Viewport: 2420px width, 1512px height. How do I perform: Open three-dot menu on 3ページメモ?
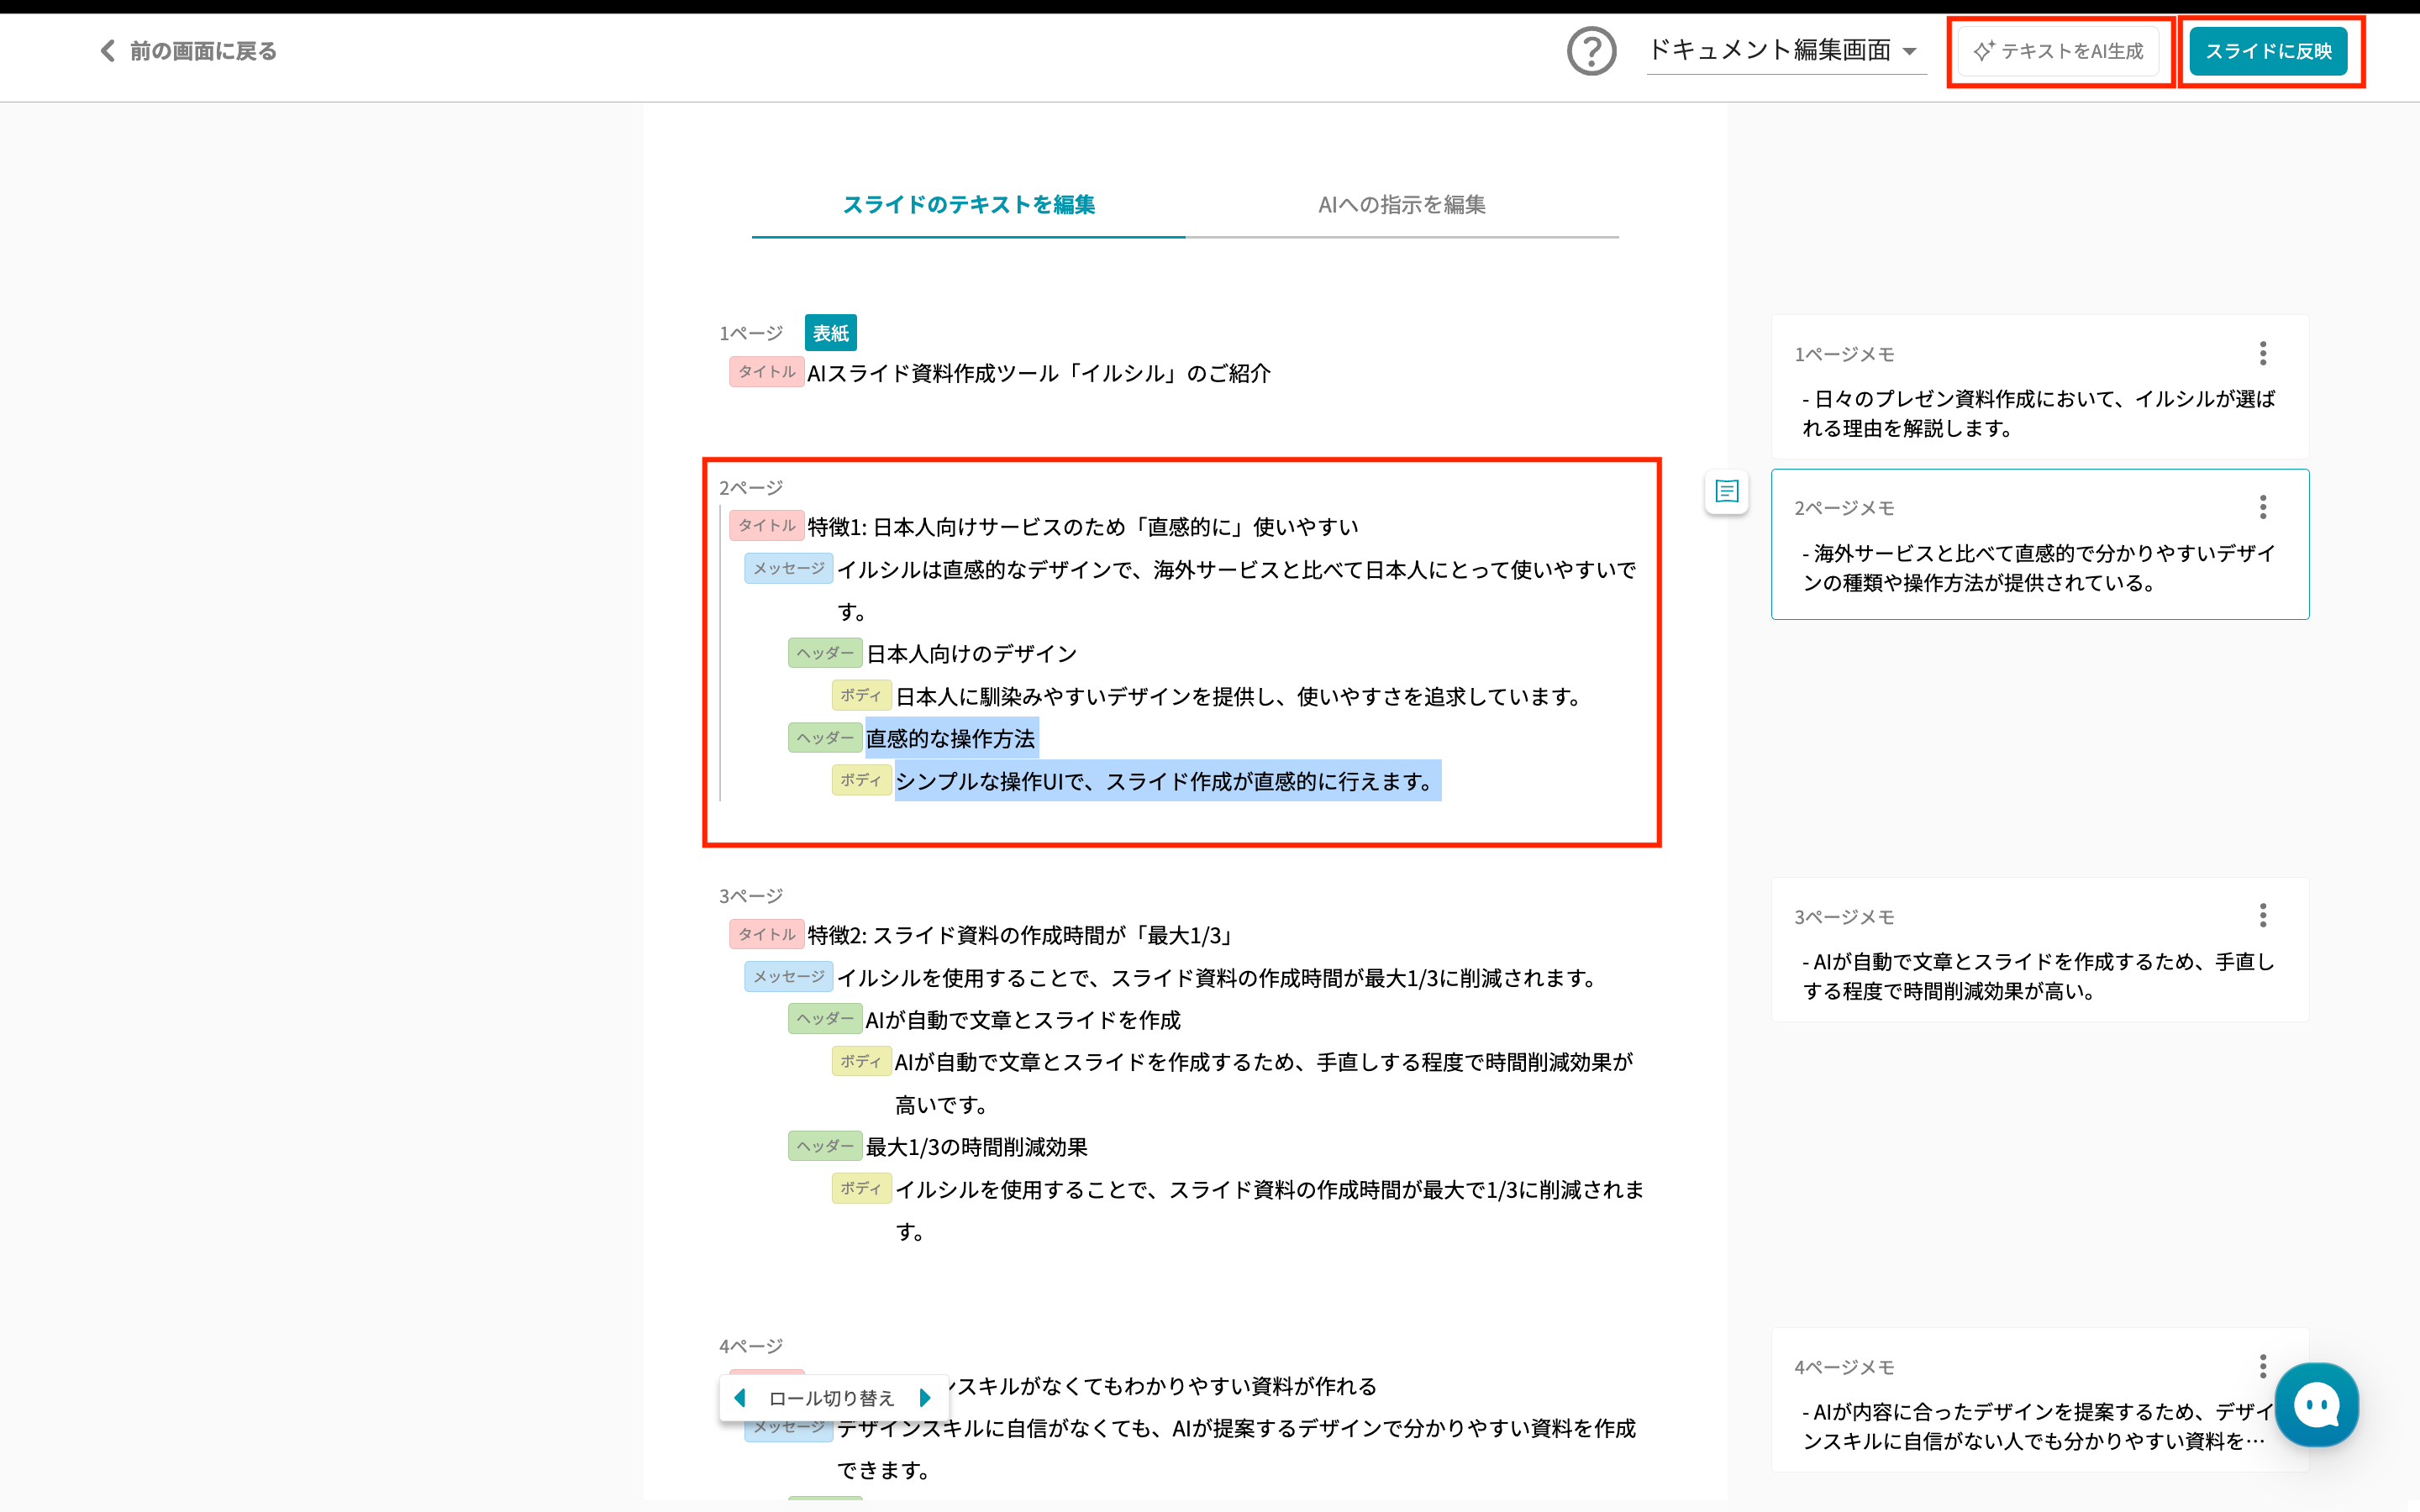coord(2262,915)
